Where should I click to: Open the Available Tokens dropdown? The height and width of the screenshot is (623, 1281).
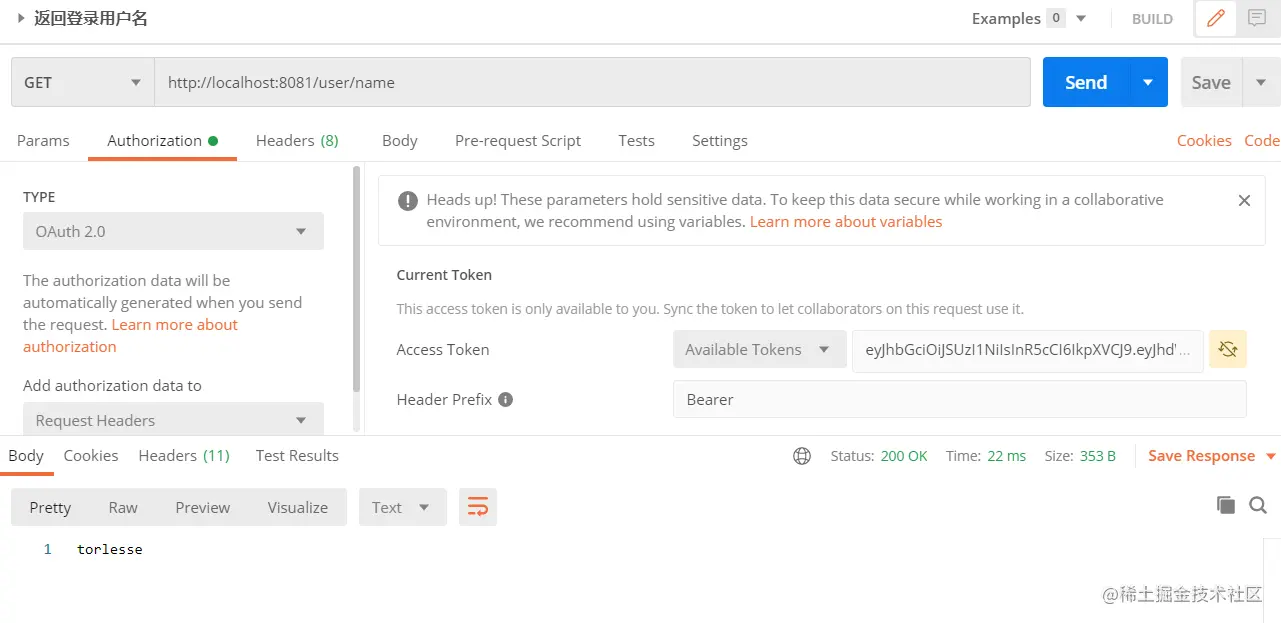tap(758, 350)
